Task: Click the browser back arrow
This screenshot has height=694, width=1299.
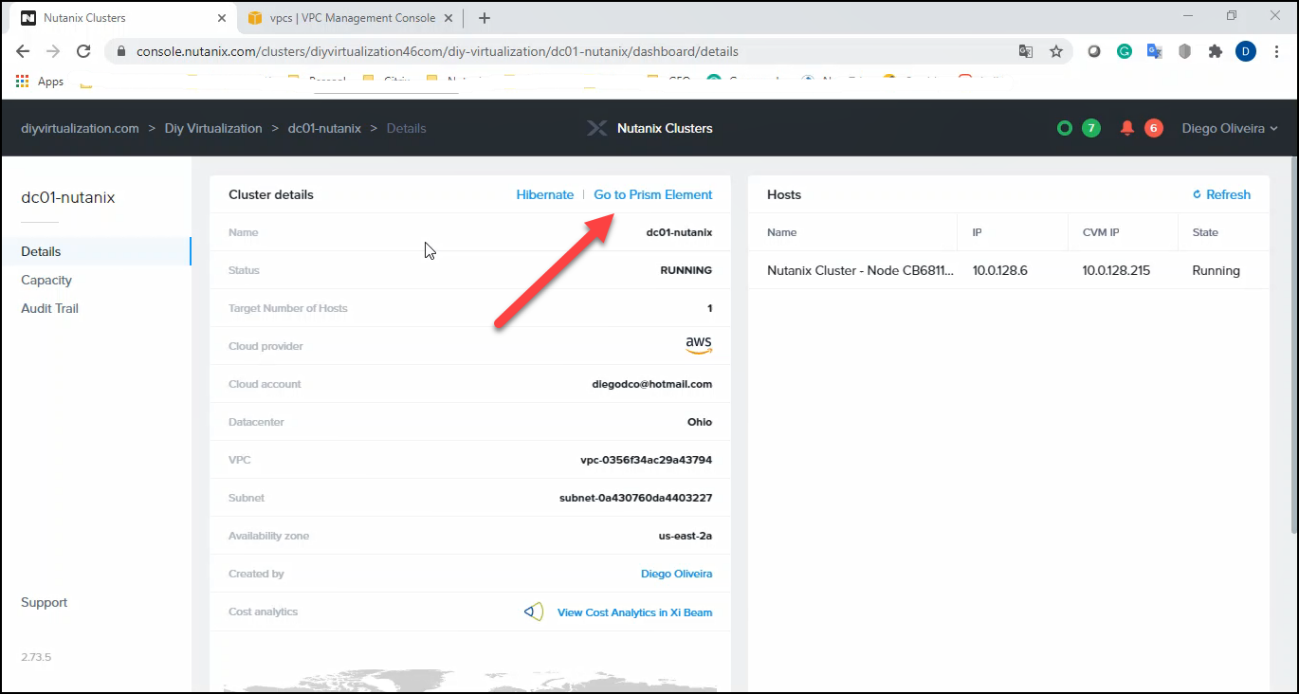Action: pyautogui.click(x=23, y=51)
